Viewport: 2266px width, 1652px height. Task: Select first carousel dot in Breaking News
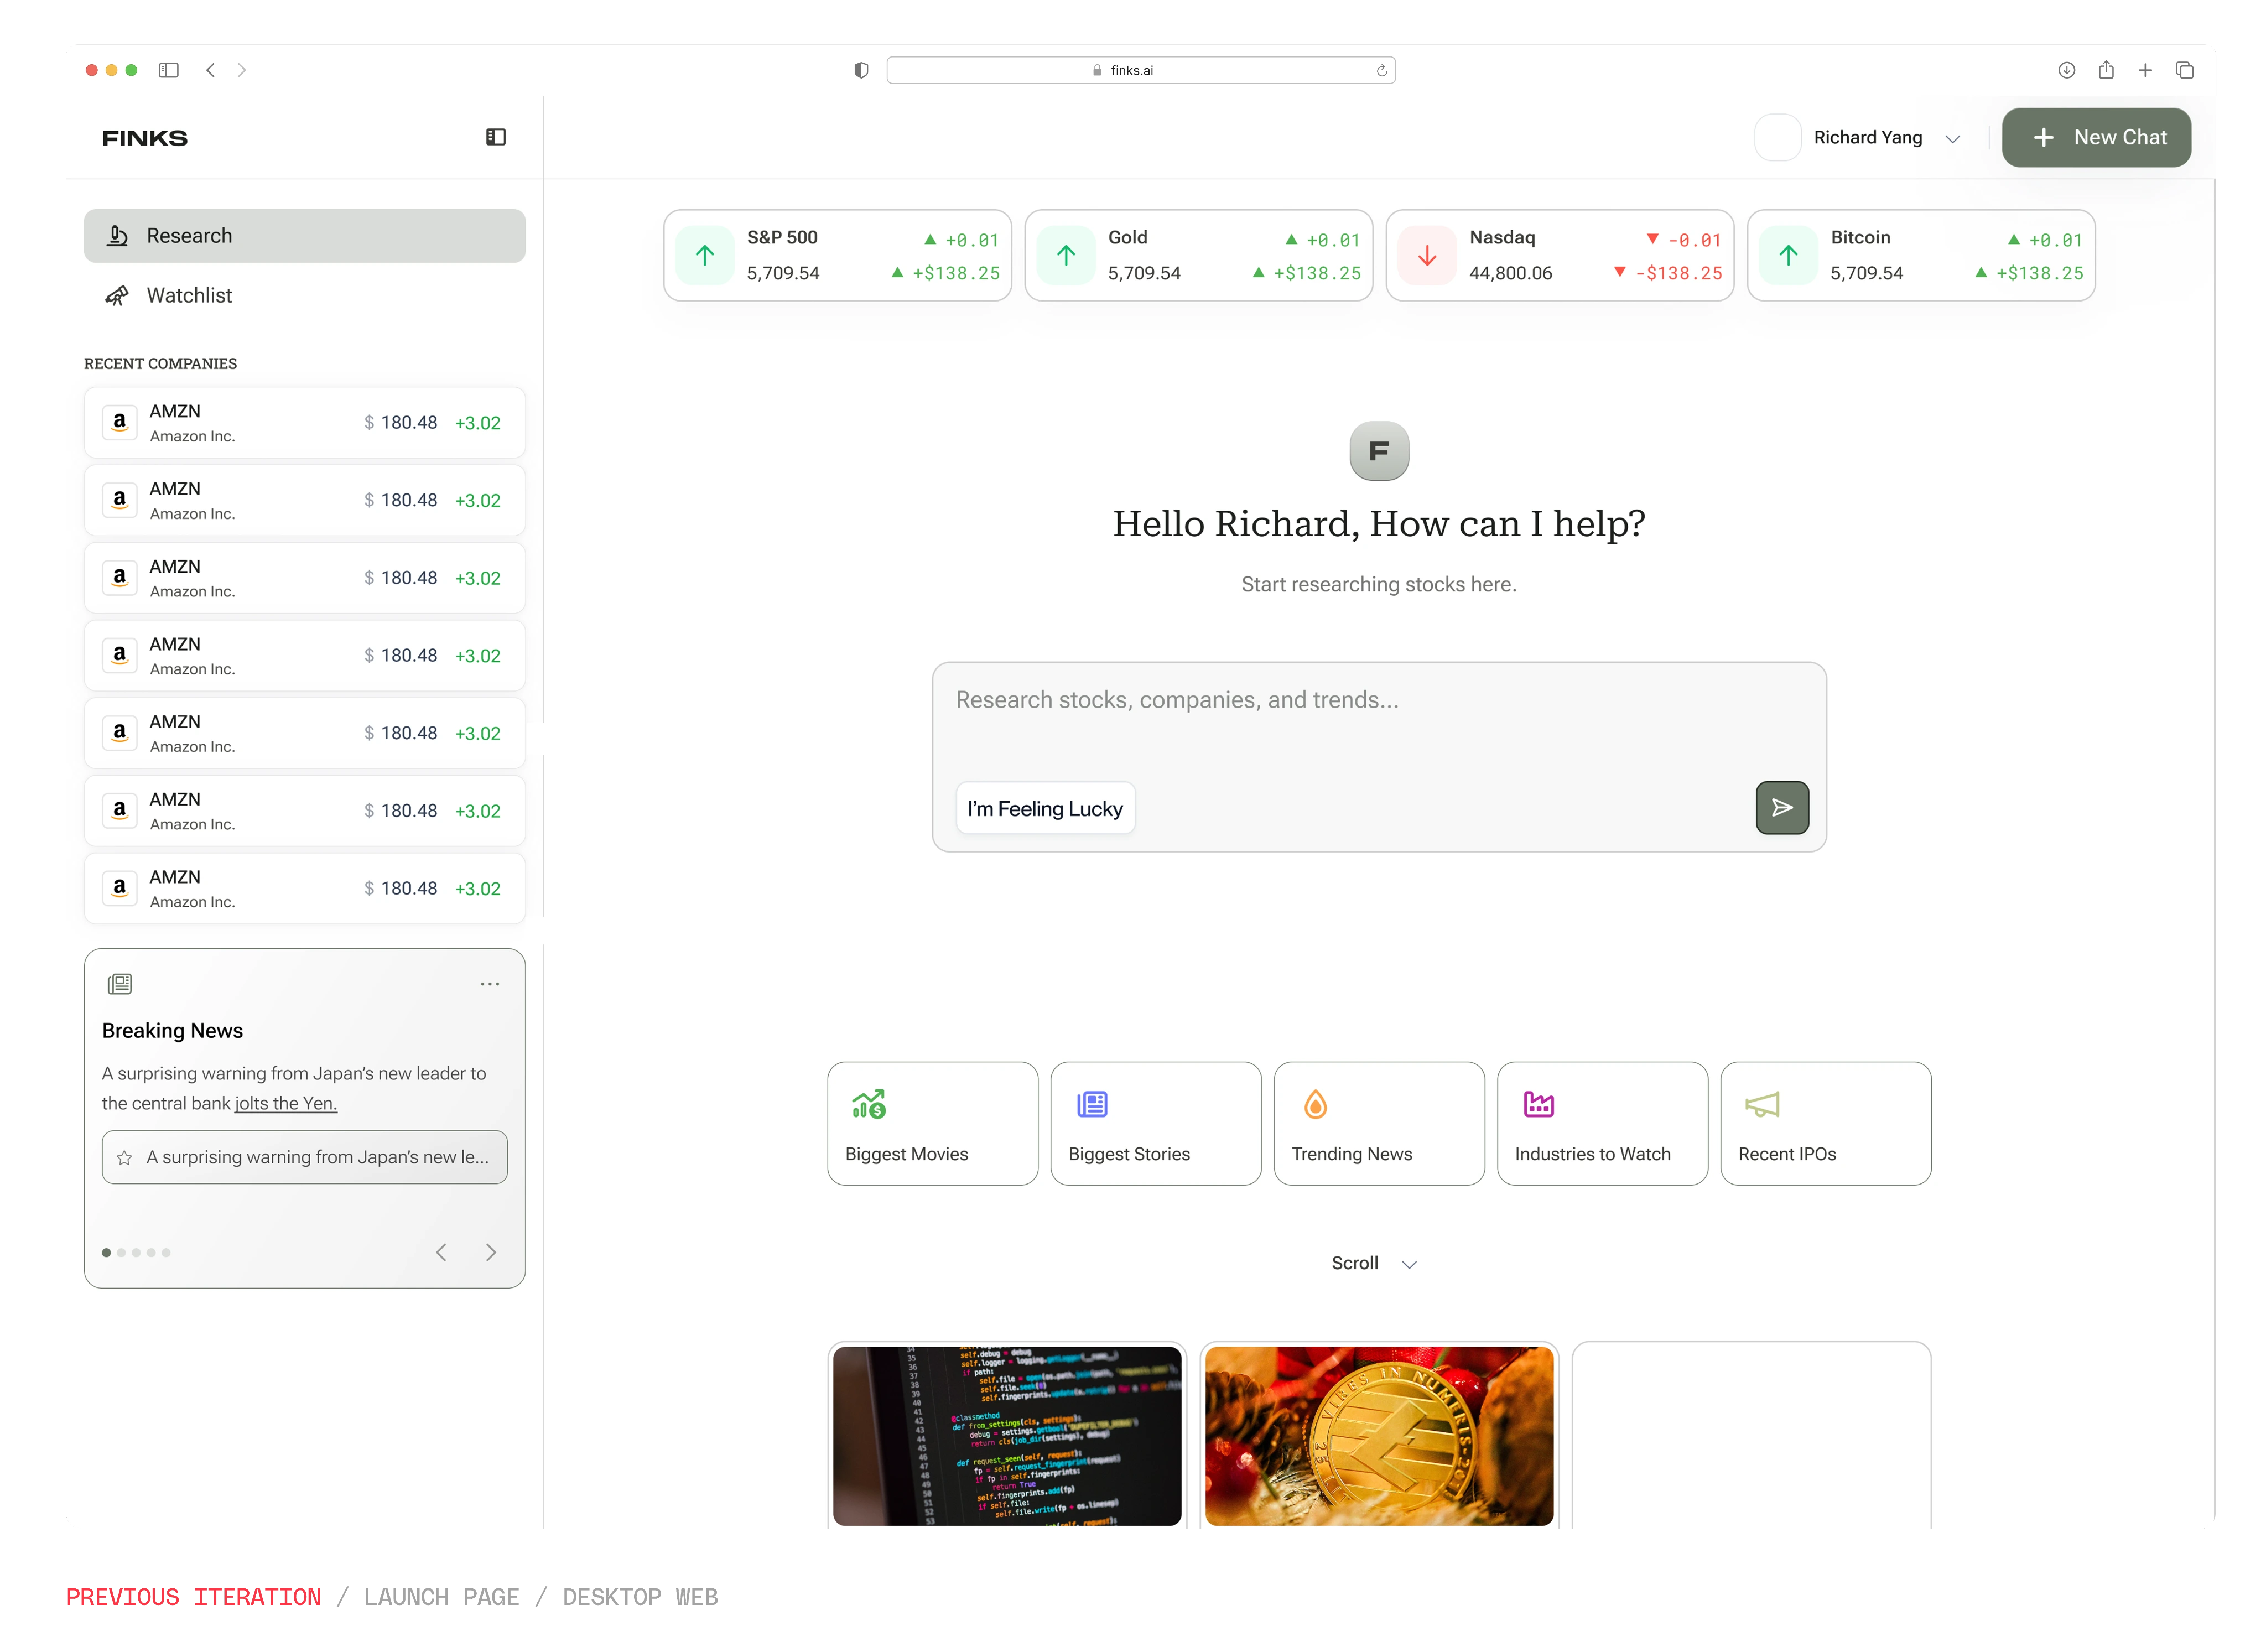(x=107, y=1253)
